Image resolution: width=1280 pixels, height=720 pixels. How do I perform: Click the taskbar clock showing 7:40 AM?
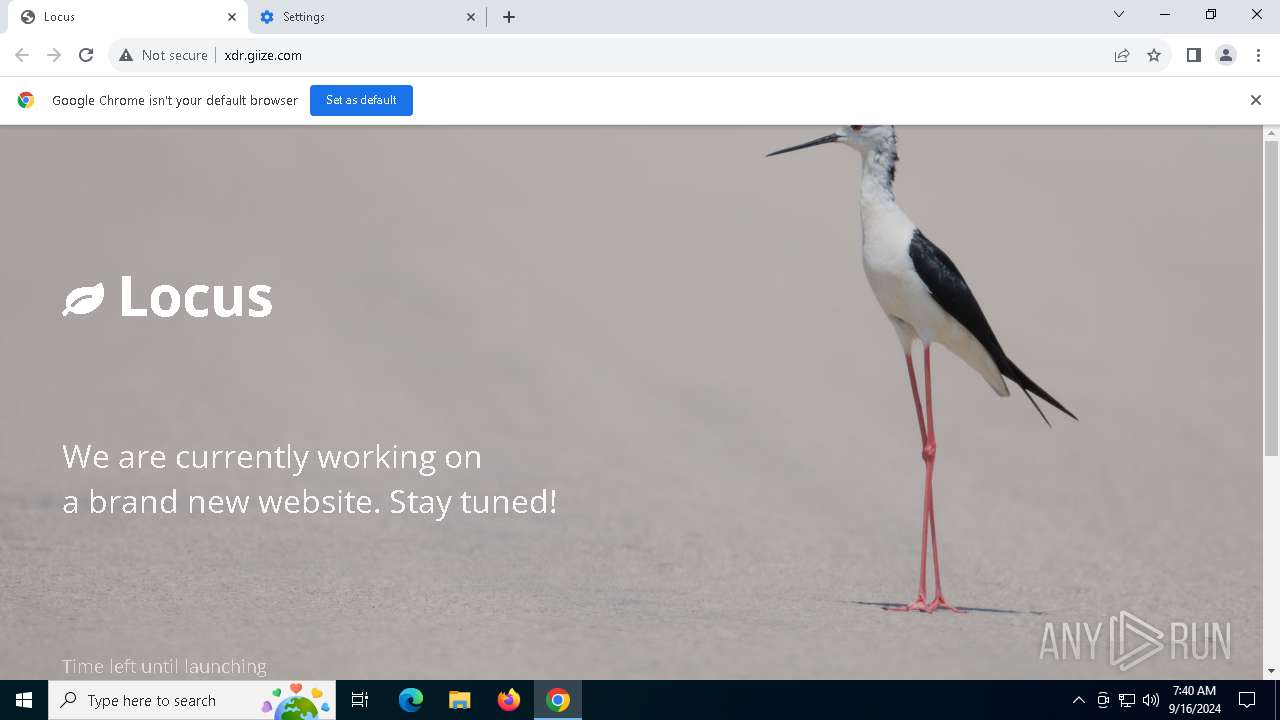(x=1194, y=700)
